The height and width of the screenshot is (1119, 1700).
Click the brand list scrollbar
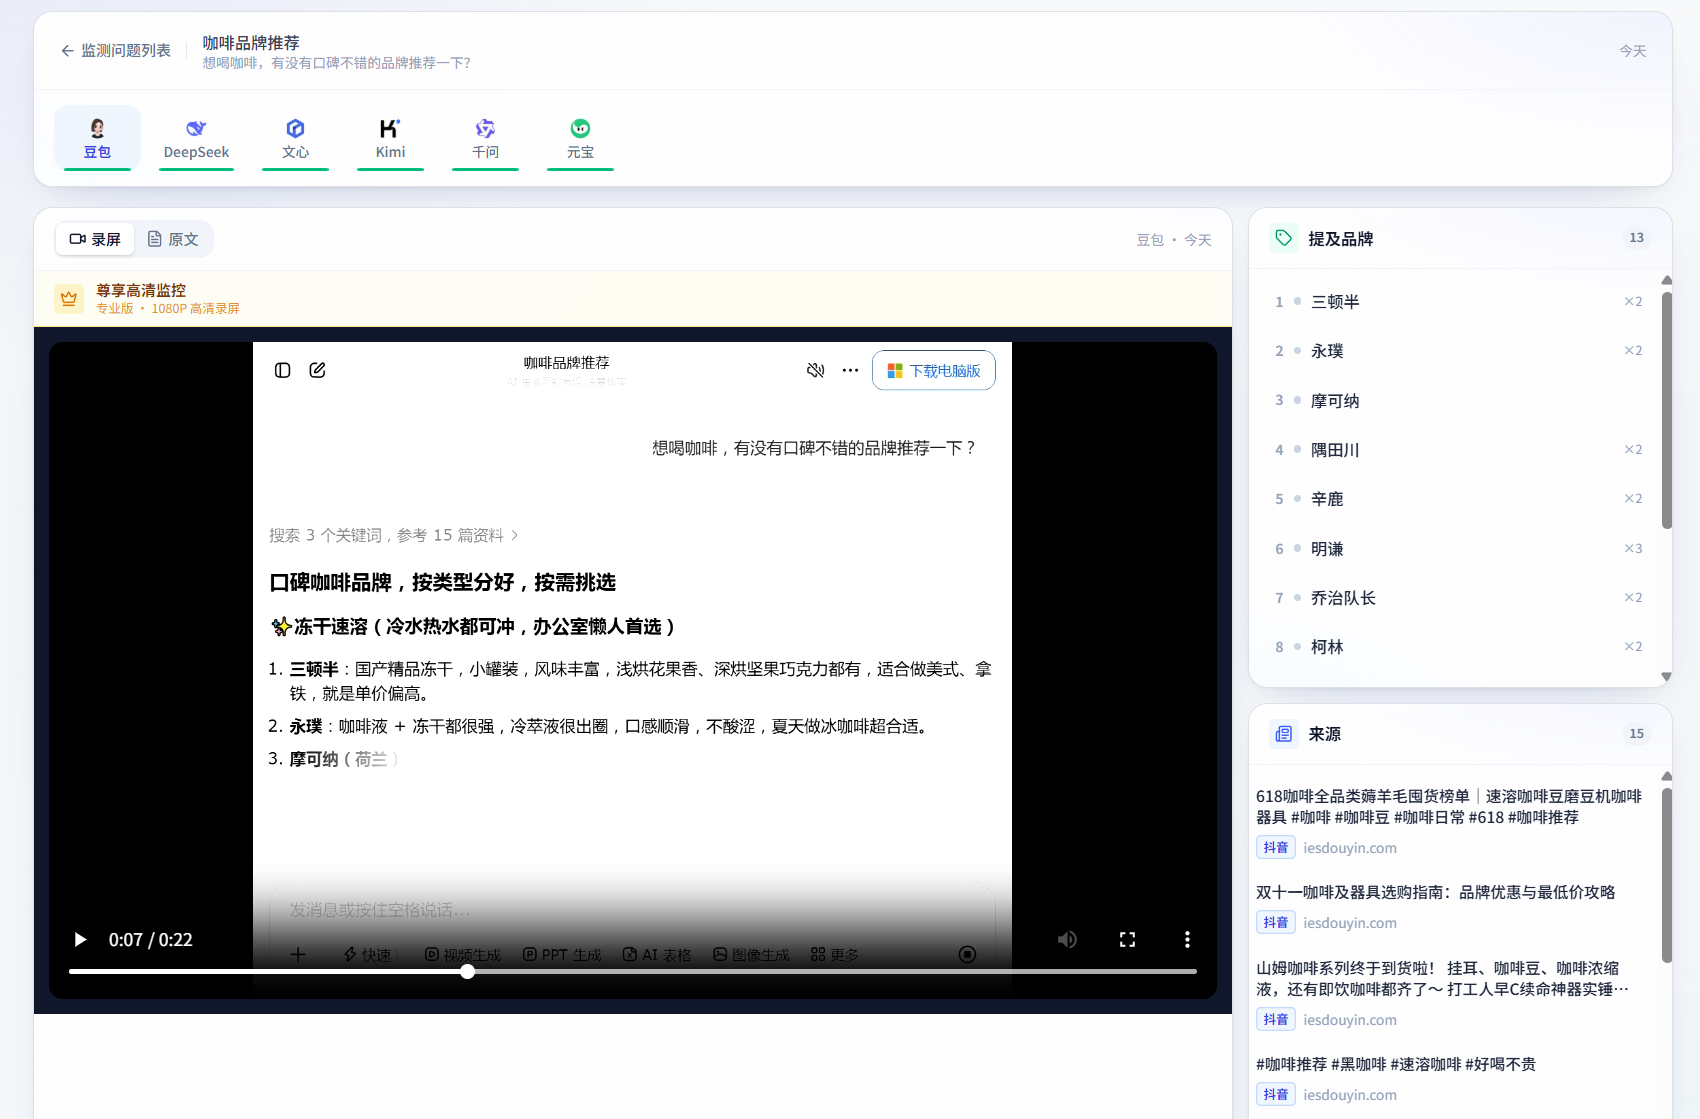tap(1666, 410)
